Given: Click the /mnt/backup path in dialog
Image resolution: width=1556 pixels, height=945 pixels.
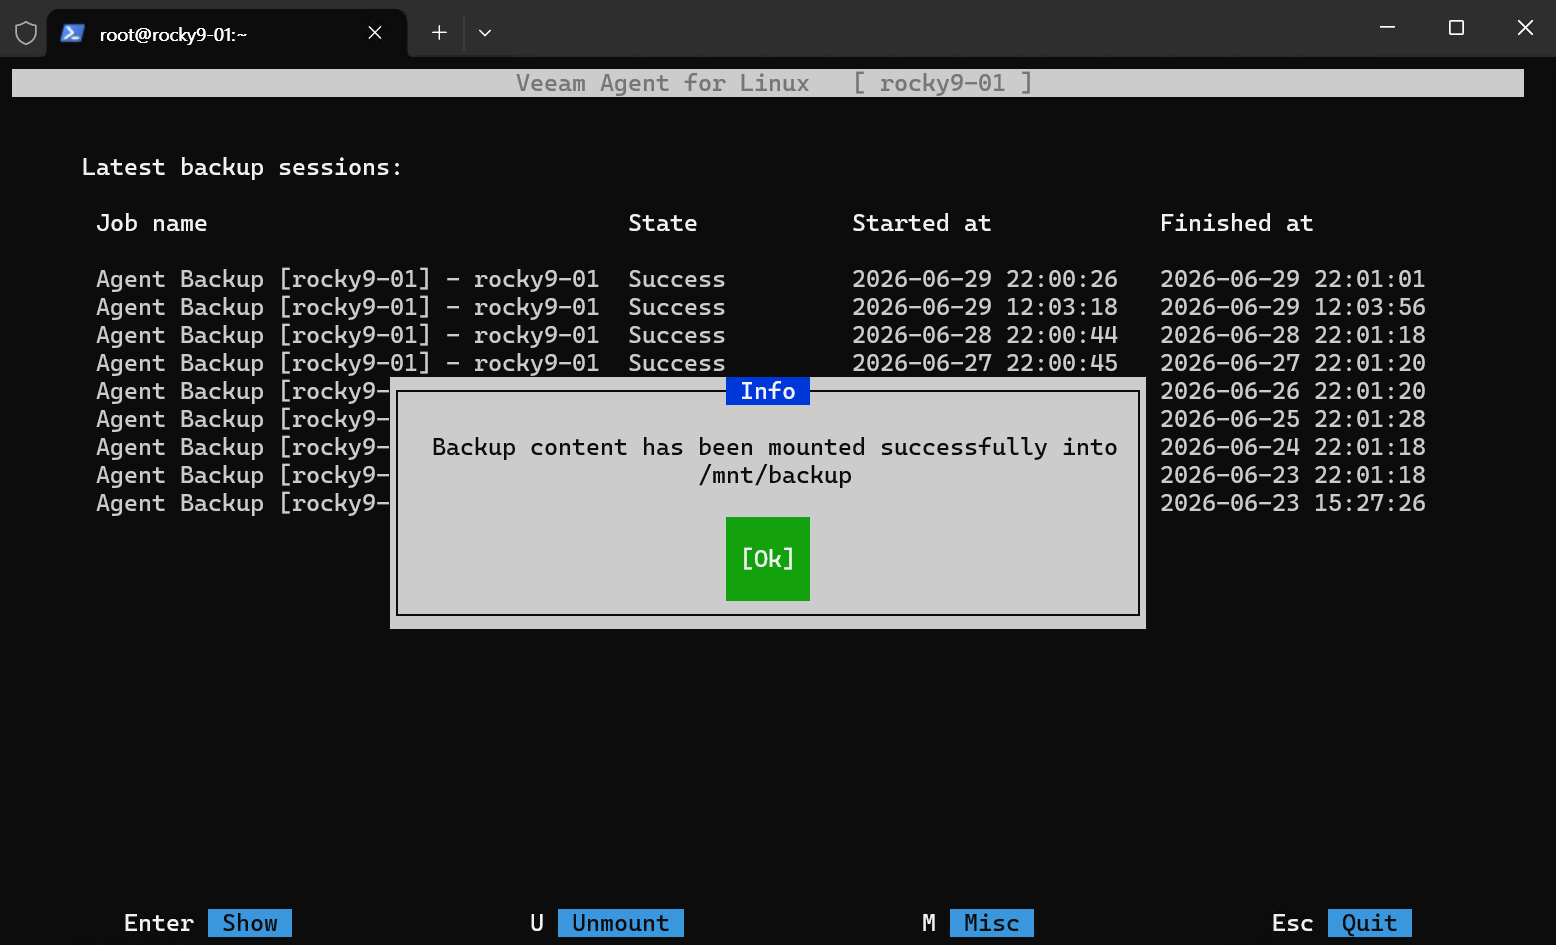Looking at the screenshot, I should [x=775, y=475].
